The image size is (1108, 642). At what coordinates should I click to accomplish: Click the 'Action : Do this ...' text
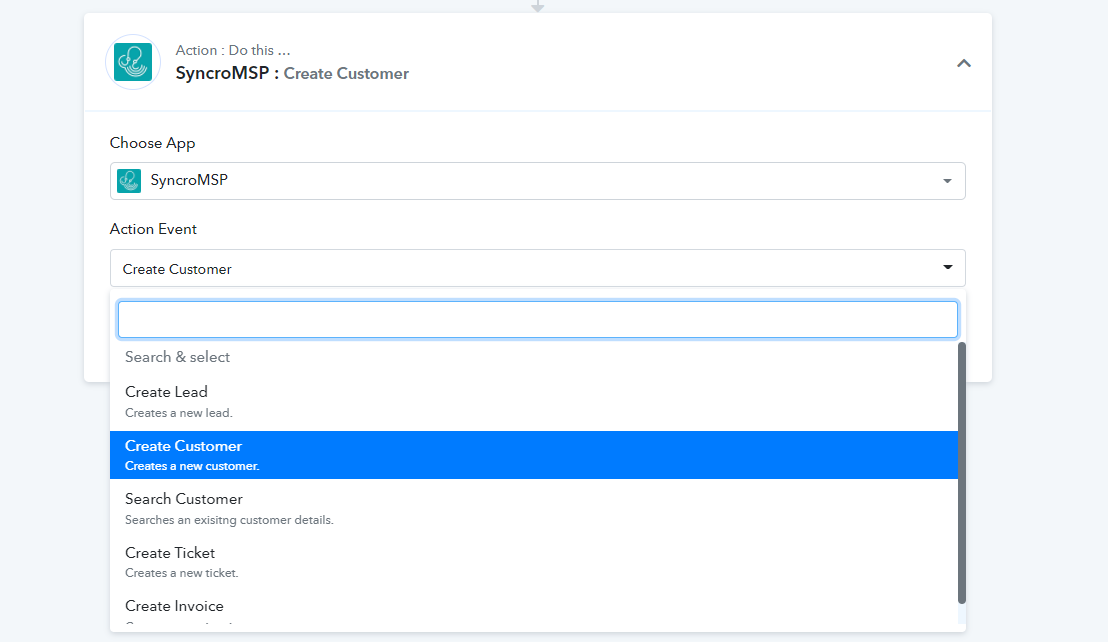click(232, 50)
